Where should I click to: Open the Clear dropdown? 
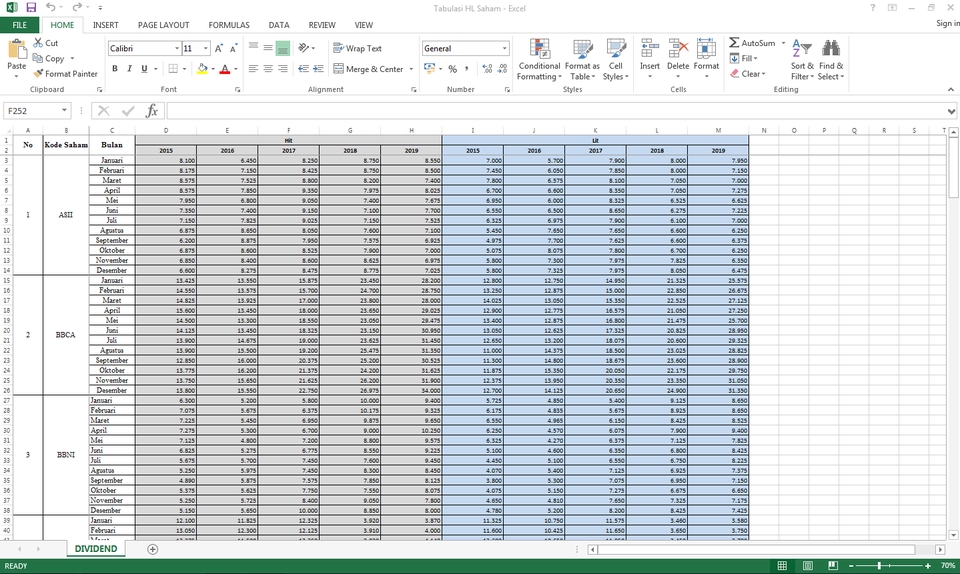coord(747,73)
